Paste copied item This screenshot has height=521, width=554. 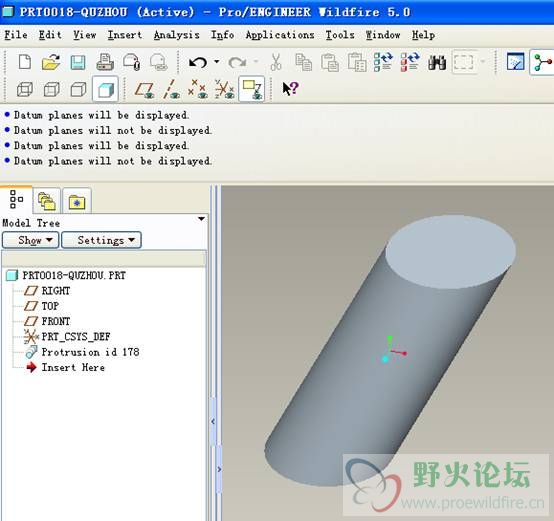[330, 63]
